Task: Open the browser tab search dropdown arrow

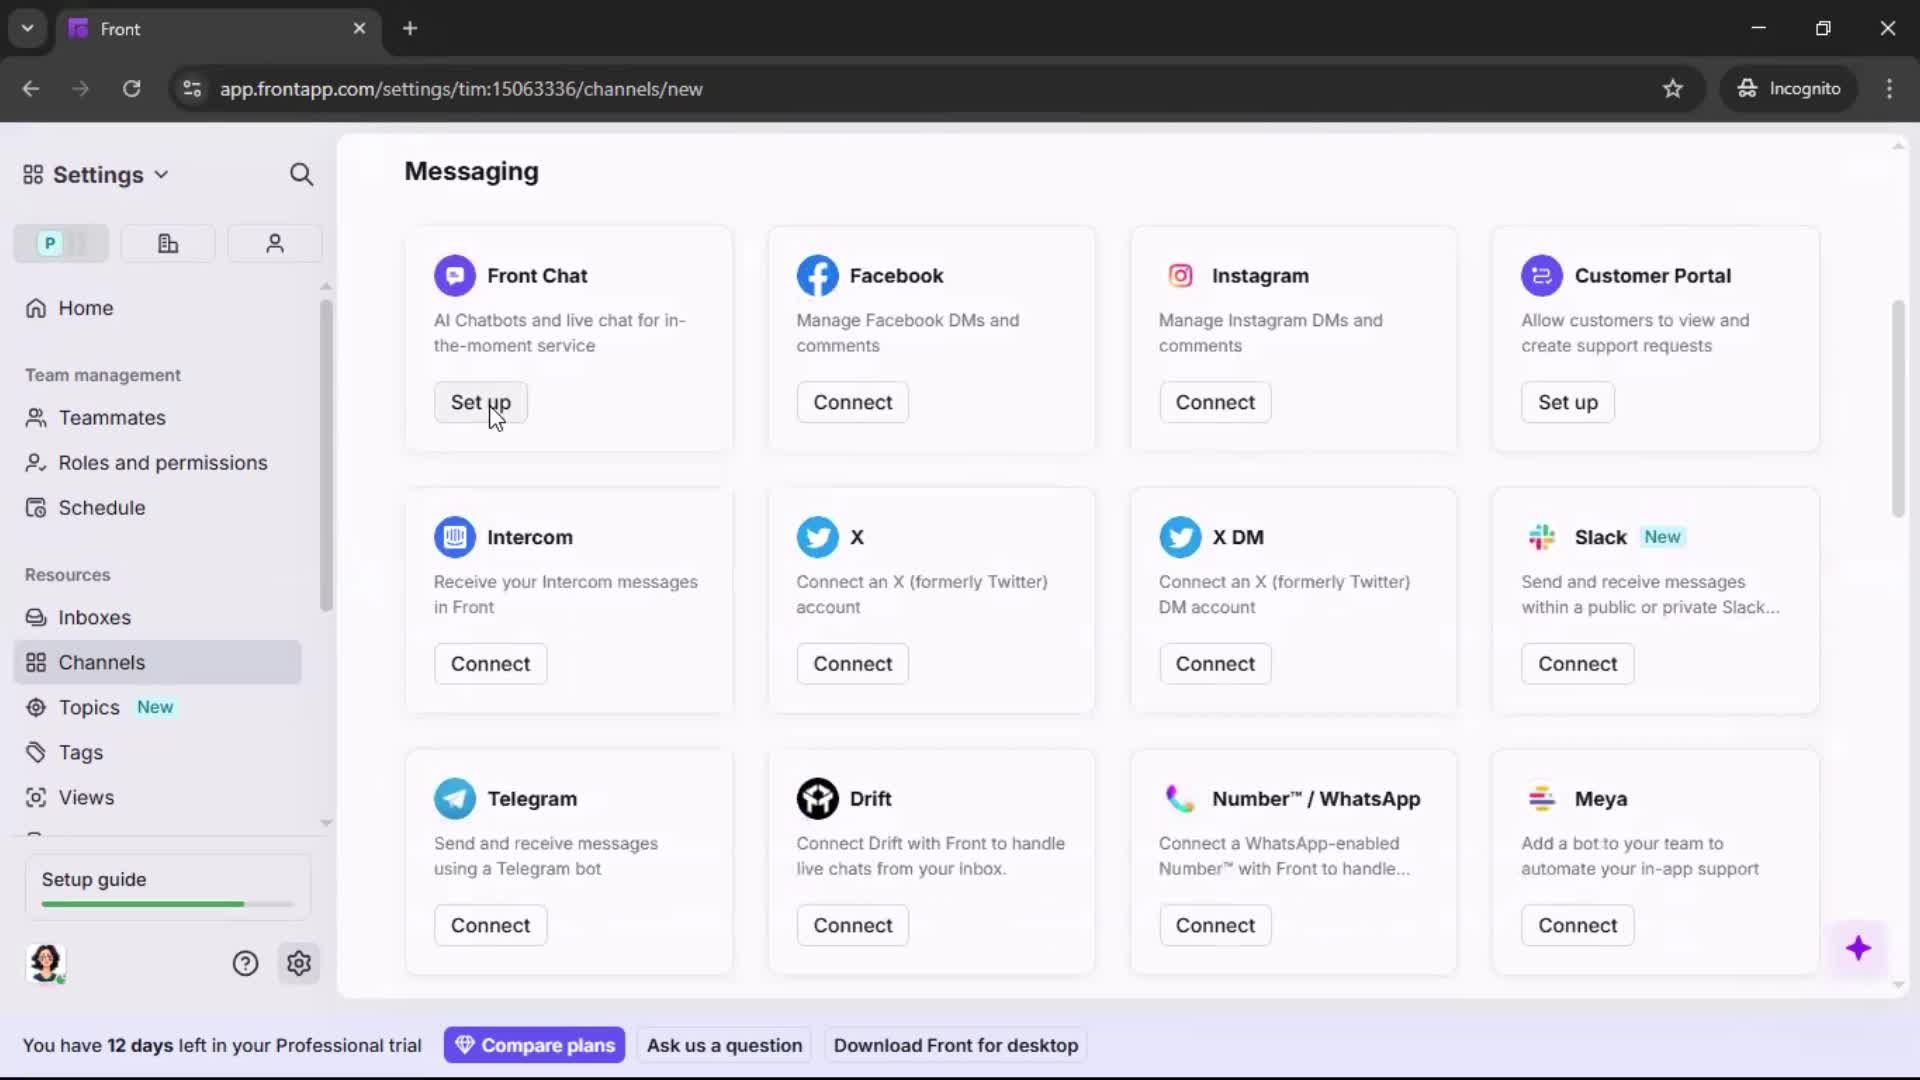Action: click(27, 28)
